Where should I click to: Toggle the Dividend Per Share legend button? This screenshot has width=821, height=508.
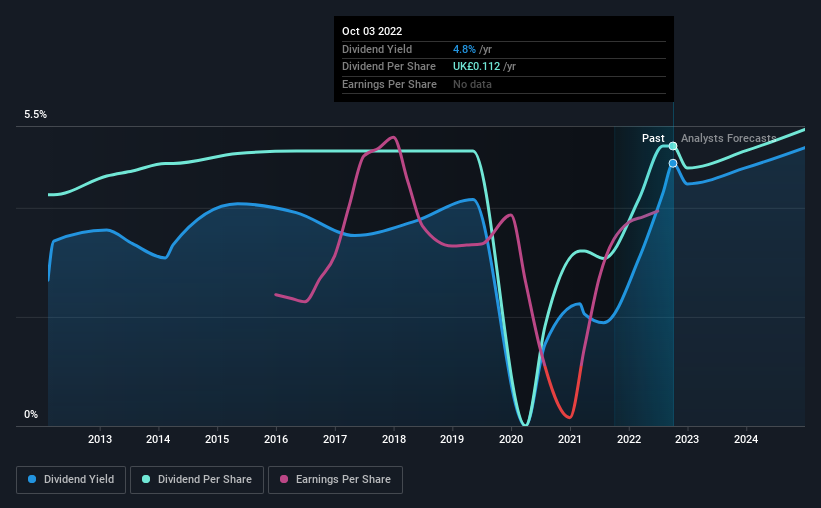pyautogui.click(x=197, y=480)
